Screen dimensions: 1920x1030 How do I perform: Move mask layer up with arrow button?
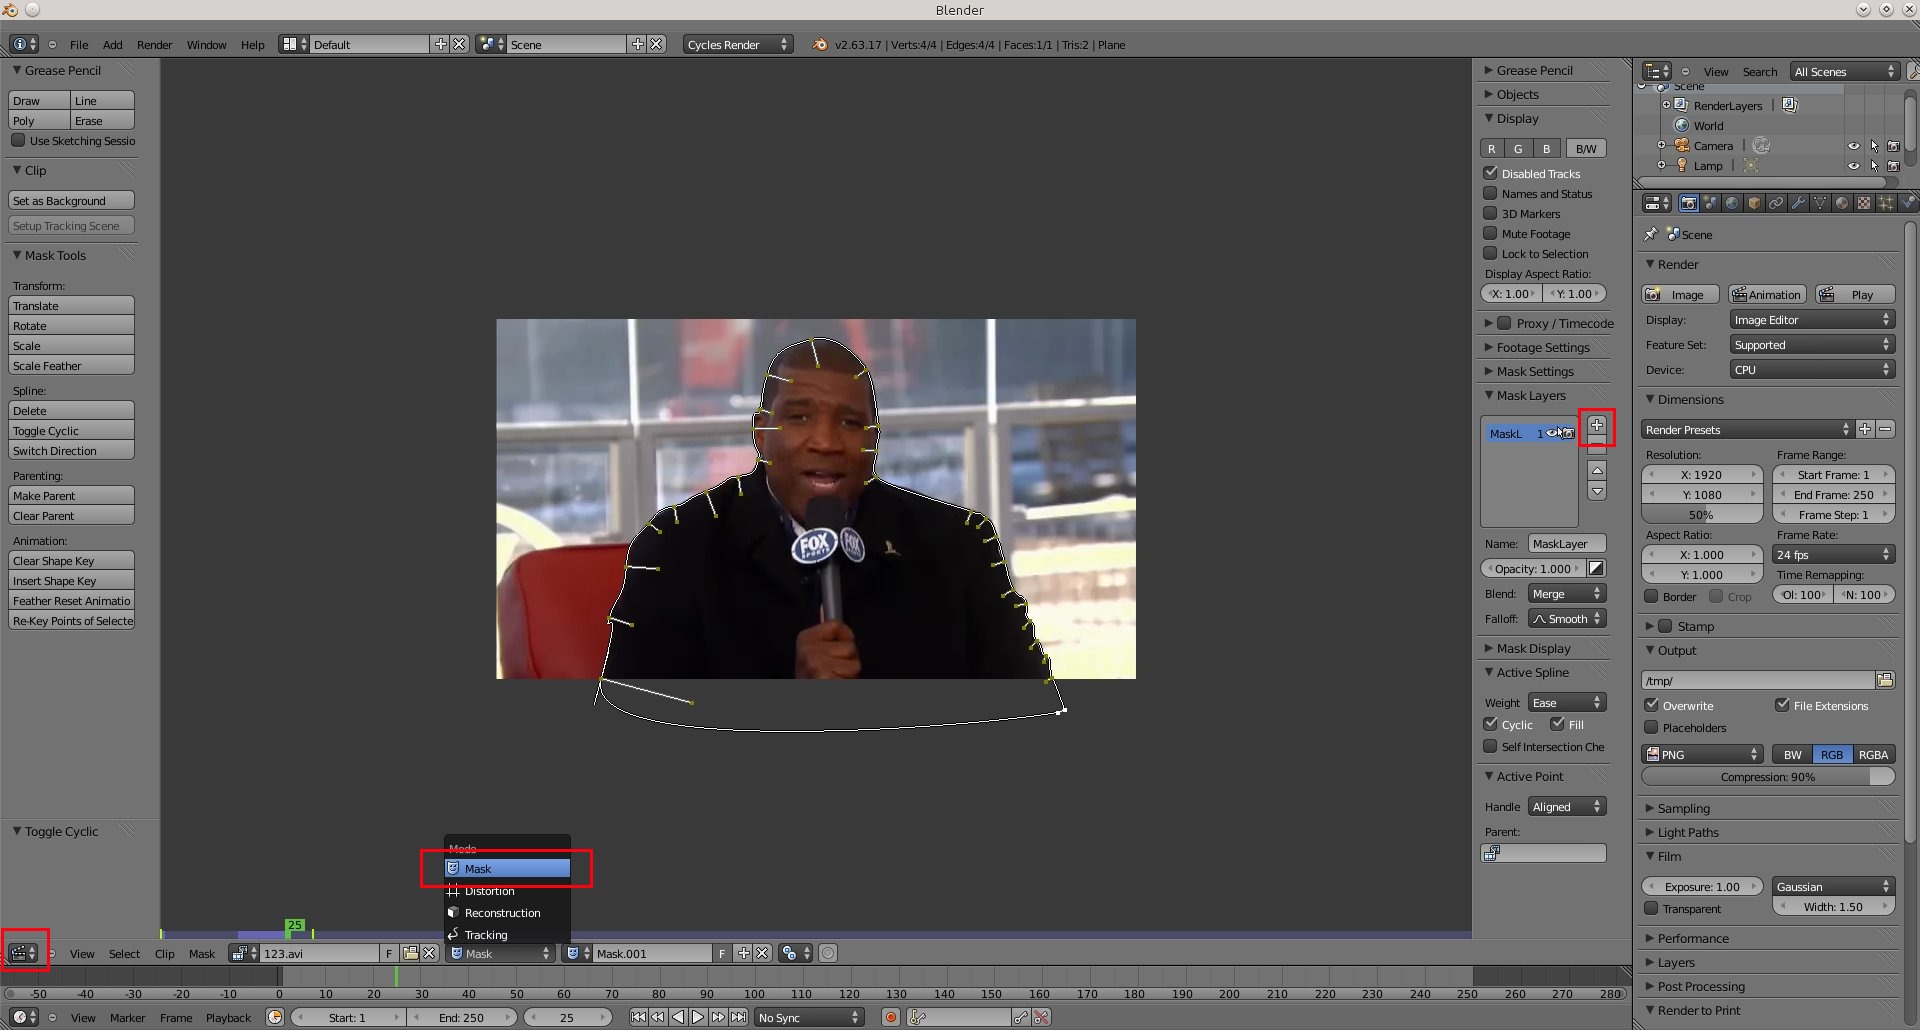(1597, 470)
